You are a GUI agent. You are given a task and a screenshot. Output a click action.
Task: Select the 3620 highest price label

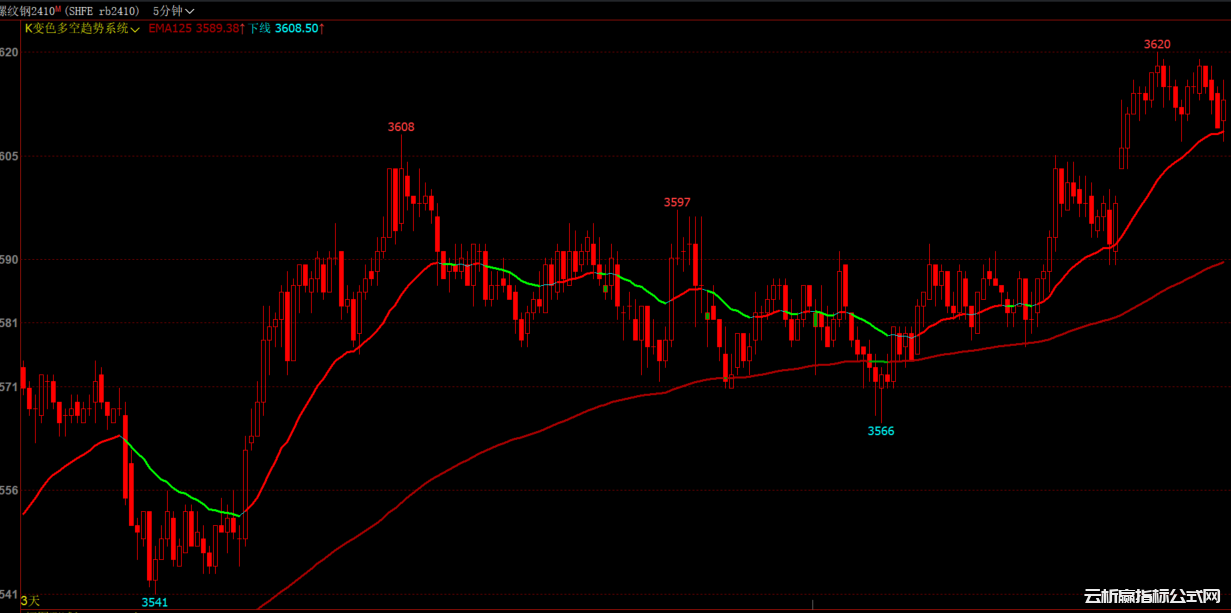(x=1157, y=44)
